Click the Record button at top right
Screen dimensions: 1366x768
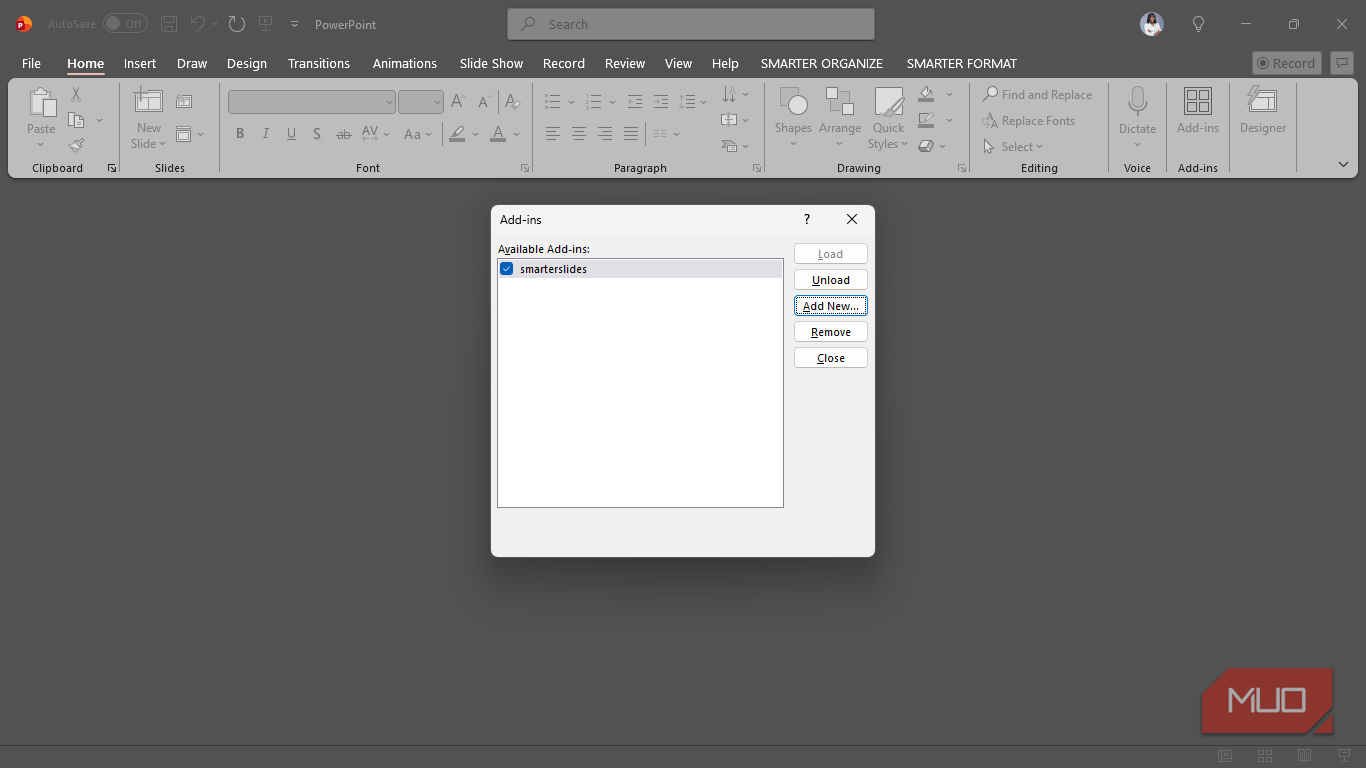tap(1286, 63)
